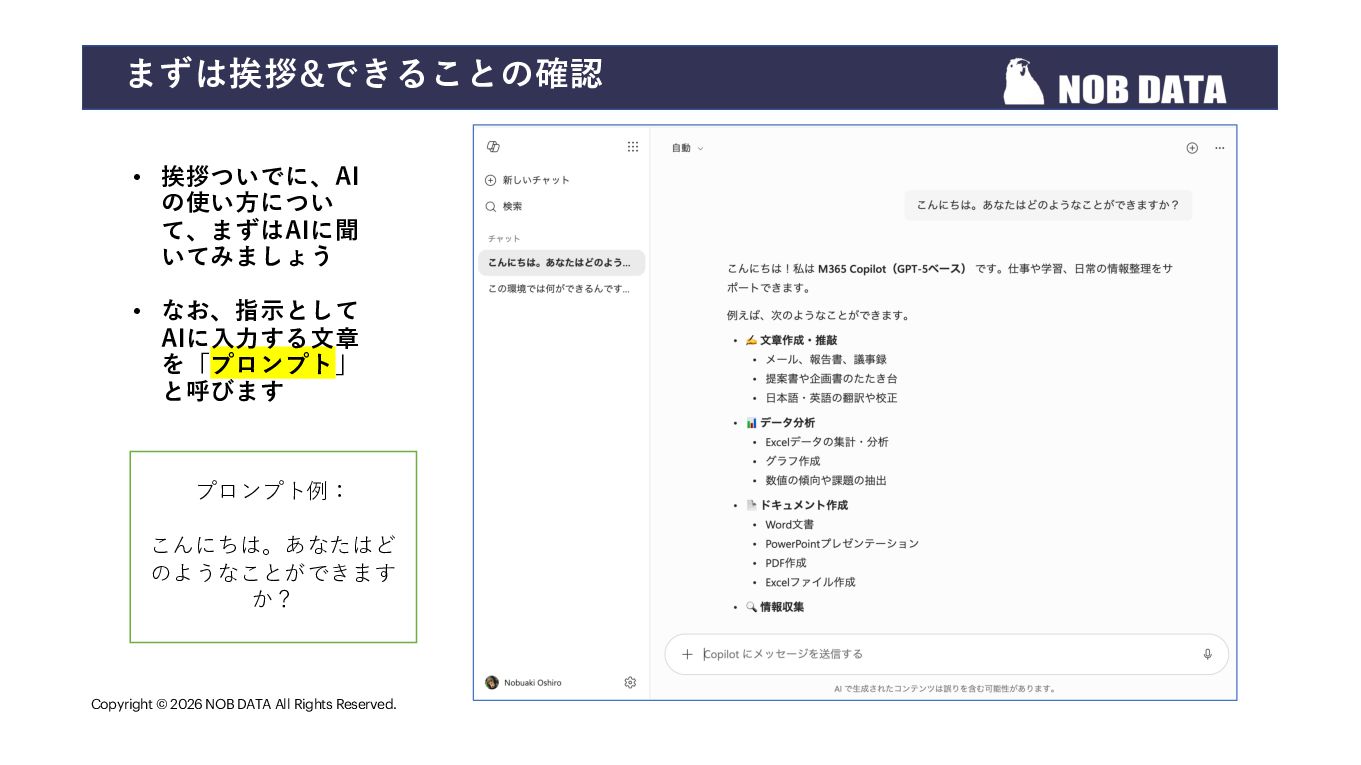Click the slide title まずは挨拶&できることの確認
Screen dimensions: 1361x765
[365, 75]
